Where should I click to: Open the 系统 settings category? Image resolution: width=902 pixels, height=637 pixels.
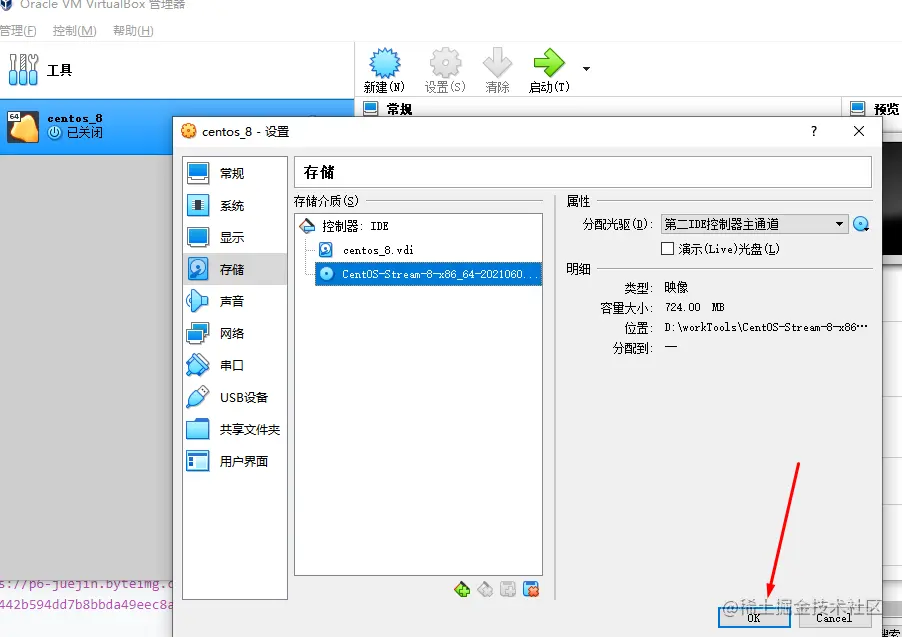[235, 205]
